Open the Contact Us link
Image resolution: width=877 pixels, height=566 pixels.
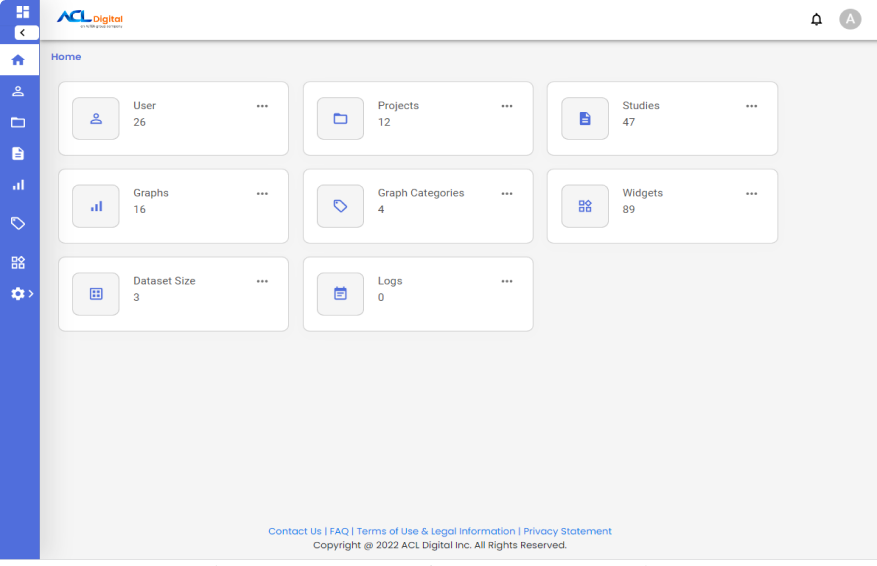(x=295, y=531)
